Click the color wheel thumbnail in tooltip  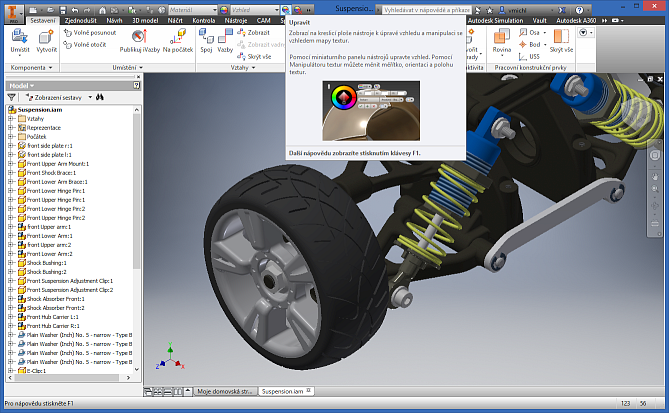(x=343, y=98)
